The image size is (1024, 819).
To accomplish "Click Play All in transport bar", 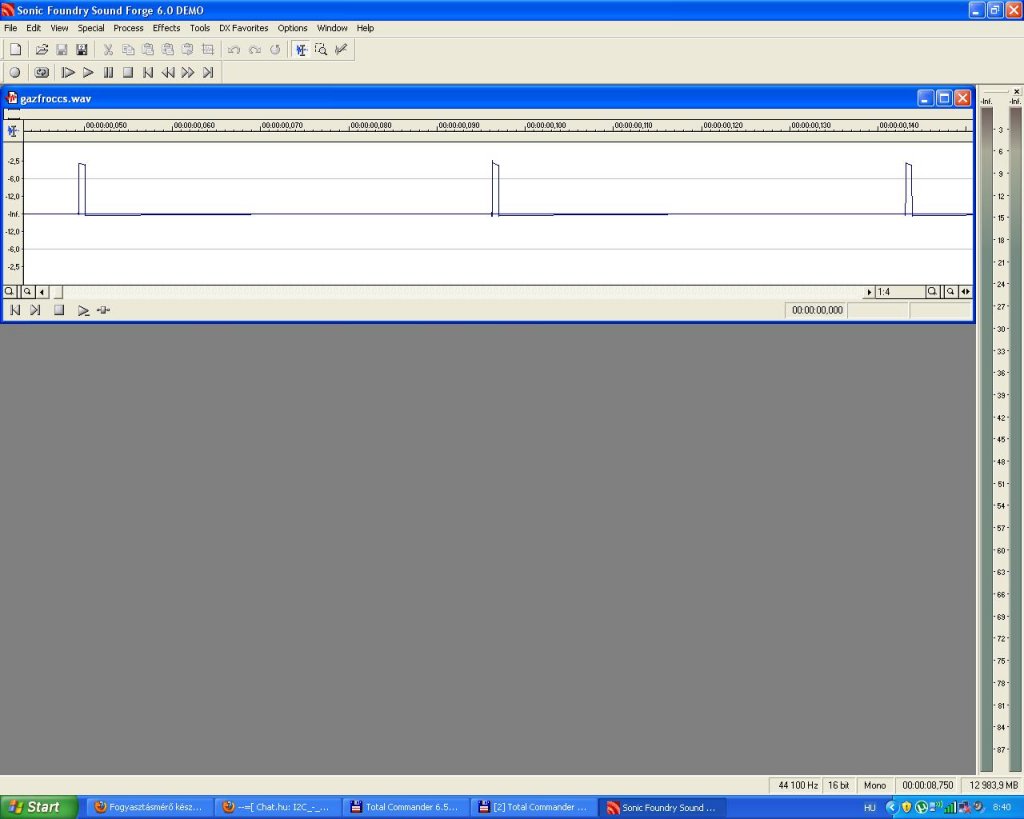I will coord(68,72).
